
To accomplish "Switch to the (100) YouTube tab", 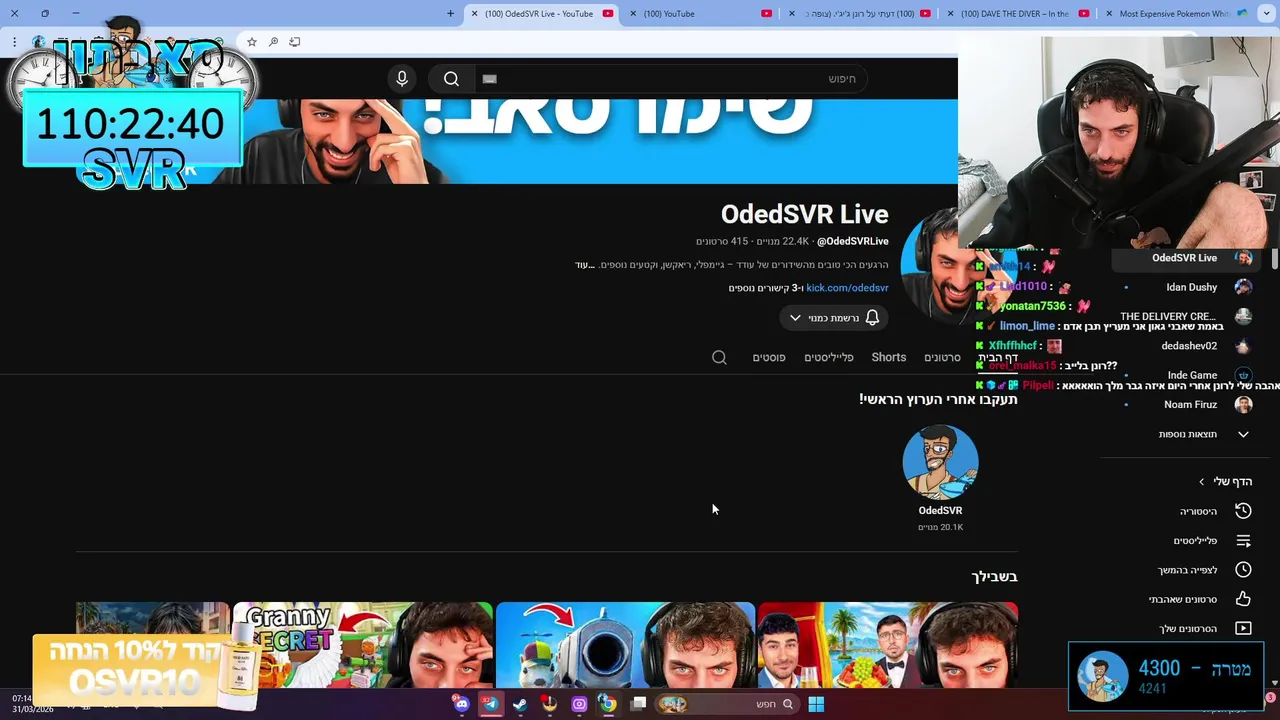I will (x=700, y=14).
